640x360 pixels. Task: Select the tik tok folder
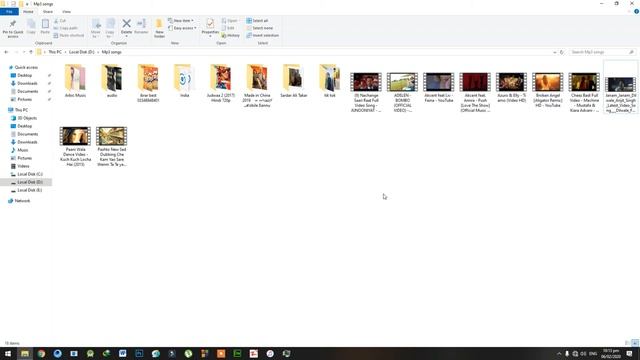[330, 81]
